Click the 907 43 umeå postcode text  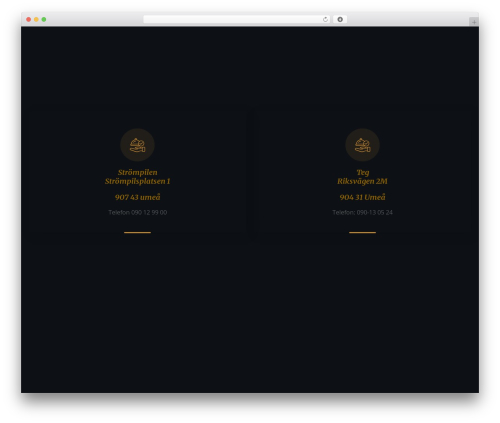(x=137, y=197)
